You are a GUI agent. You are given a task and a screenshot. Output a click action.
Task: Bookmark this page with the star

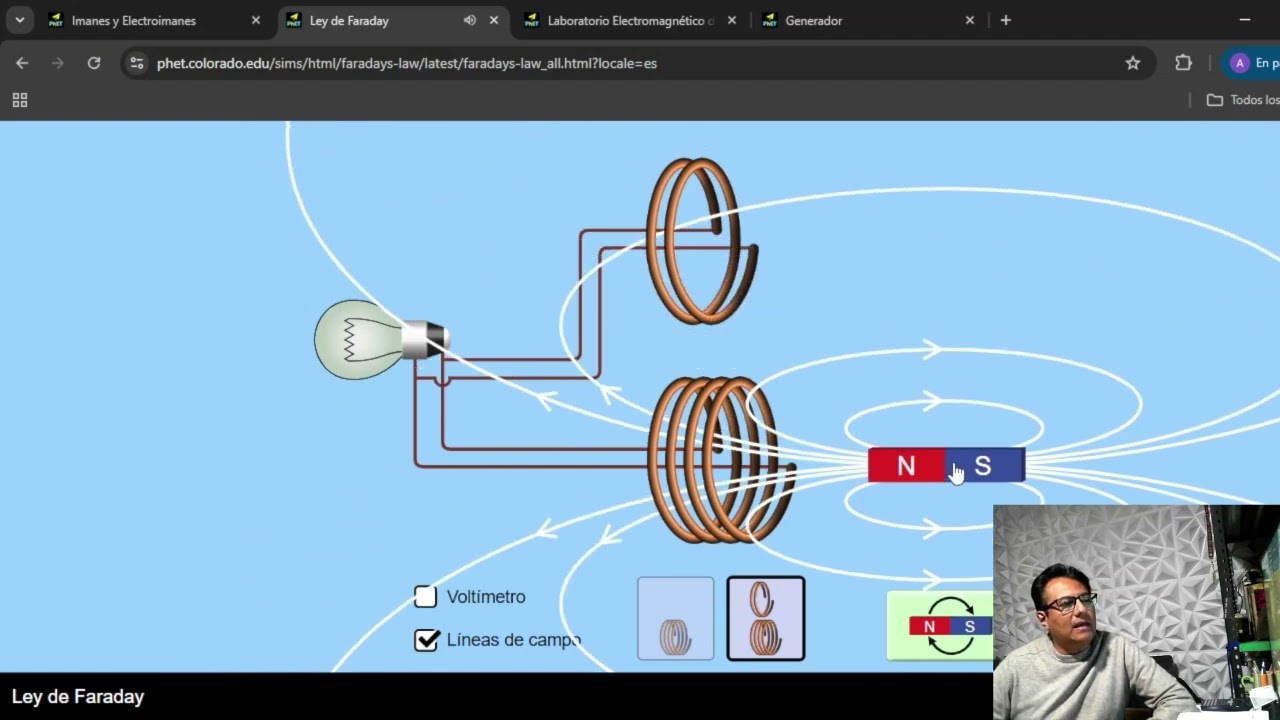(x=1133, y=63)
